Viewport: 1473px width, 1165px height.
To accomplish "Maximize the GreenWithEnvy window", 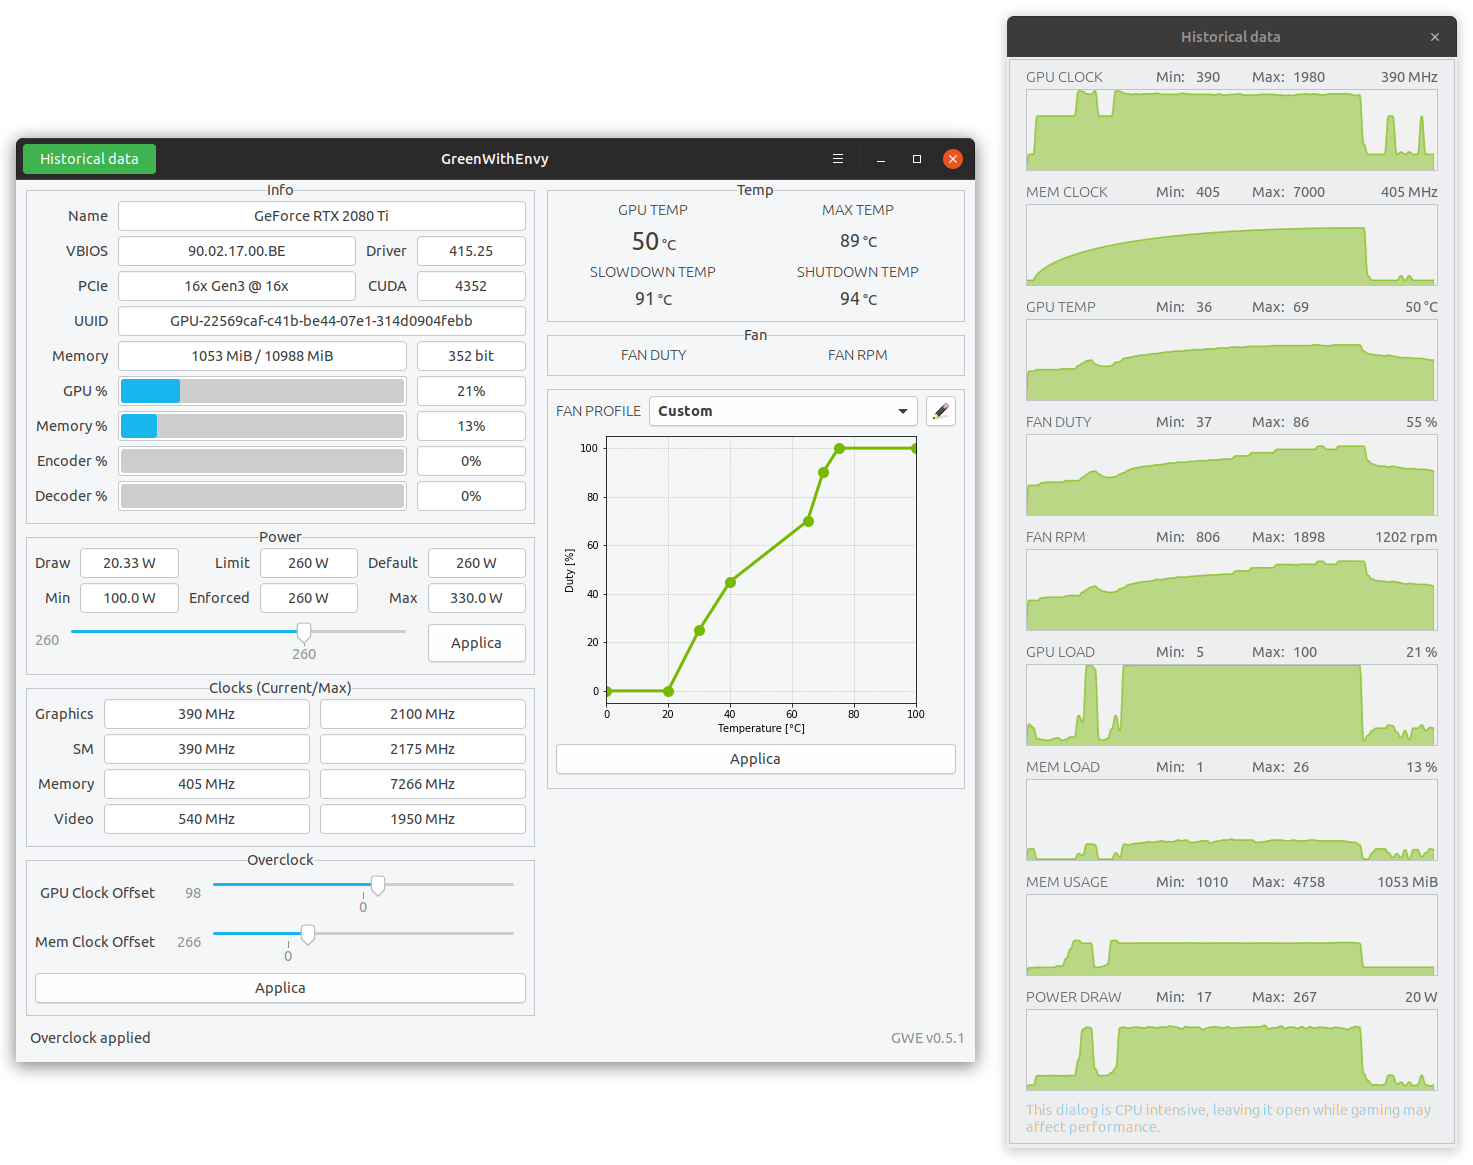I will (916, 159).
